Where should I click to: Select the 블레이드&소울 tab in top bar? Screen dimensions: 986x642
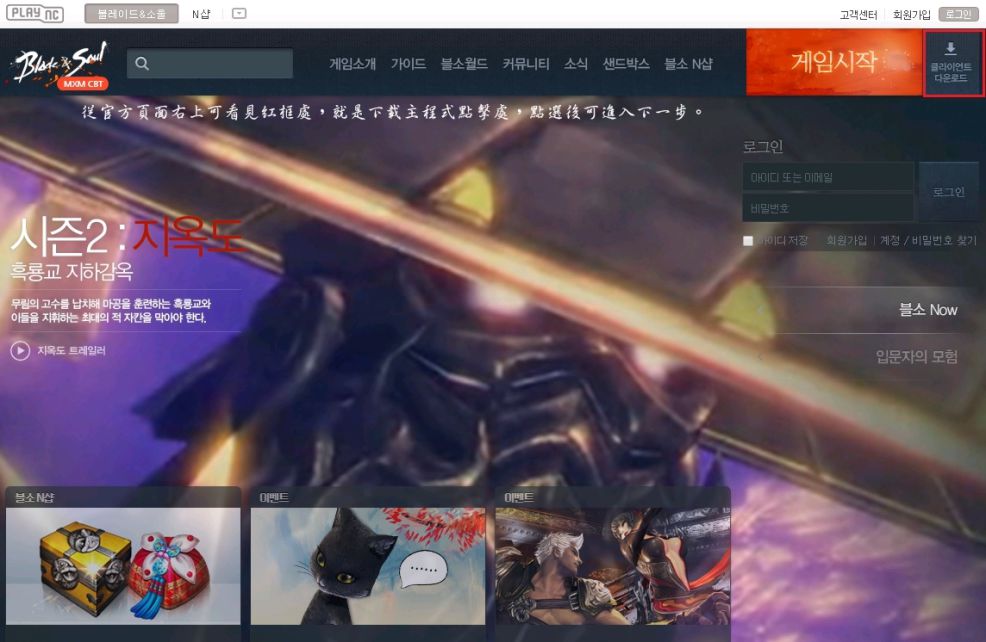[131, 14]
